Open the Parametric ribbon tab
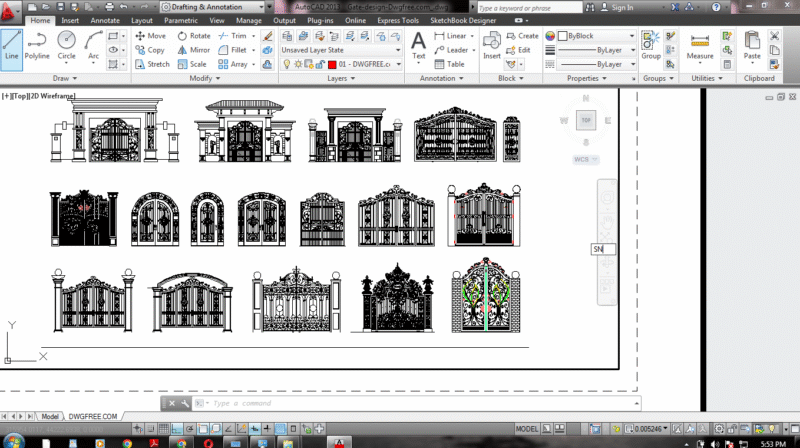 181,20
